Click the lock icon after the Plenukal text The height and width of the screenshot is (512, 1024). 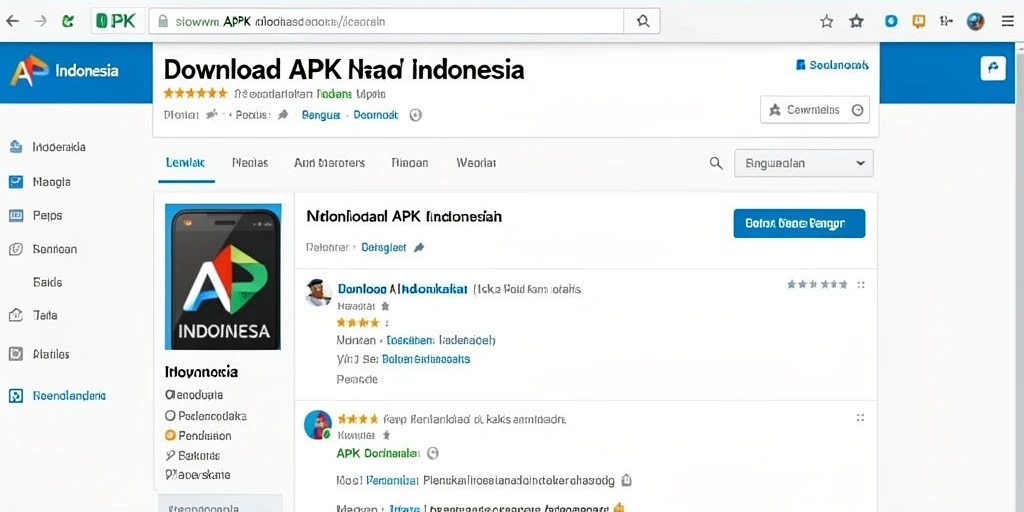click(626, 481)
